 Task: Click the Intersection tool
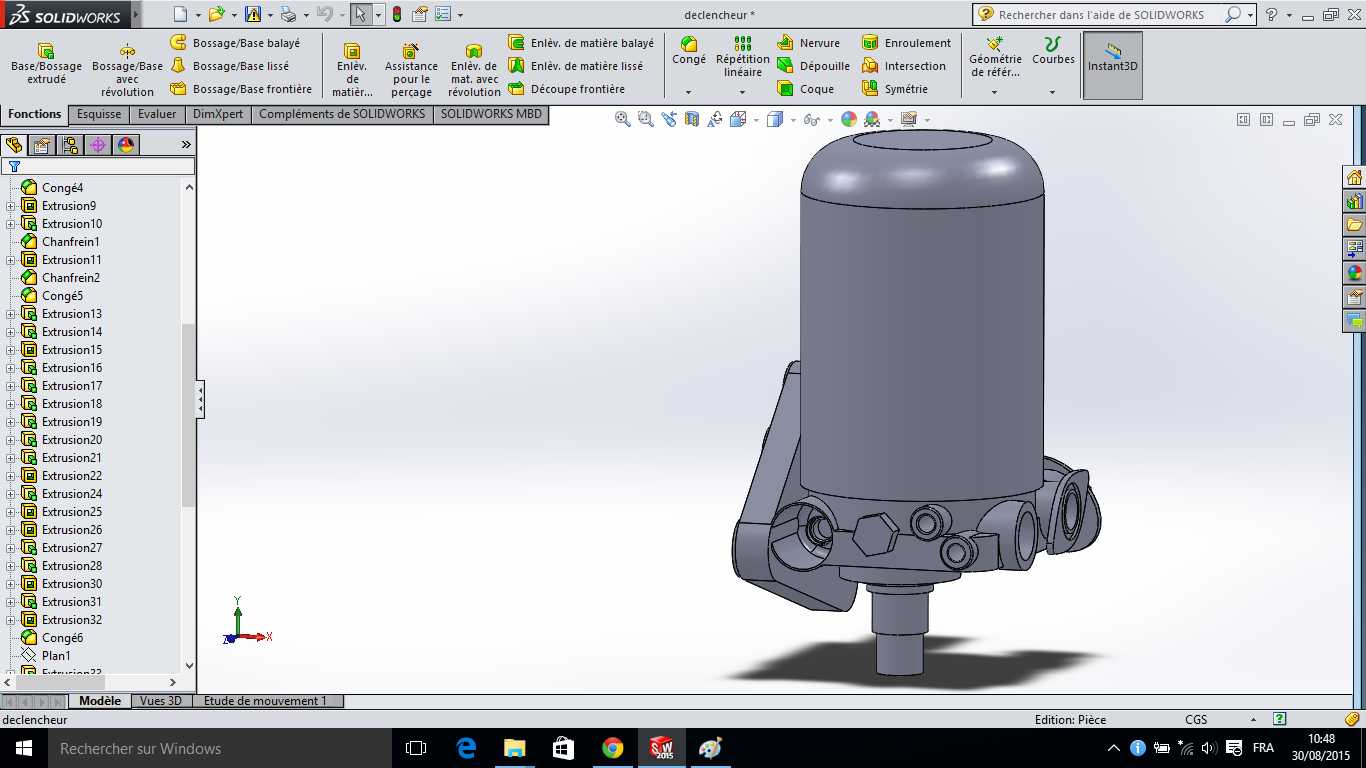[x=904, y=66]
